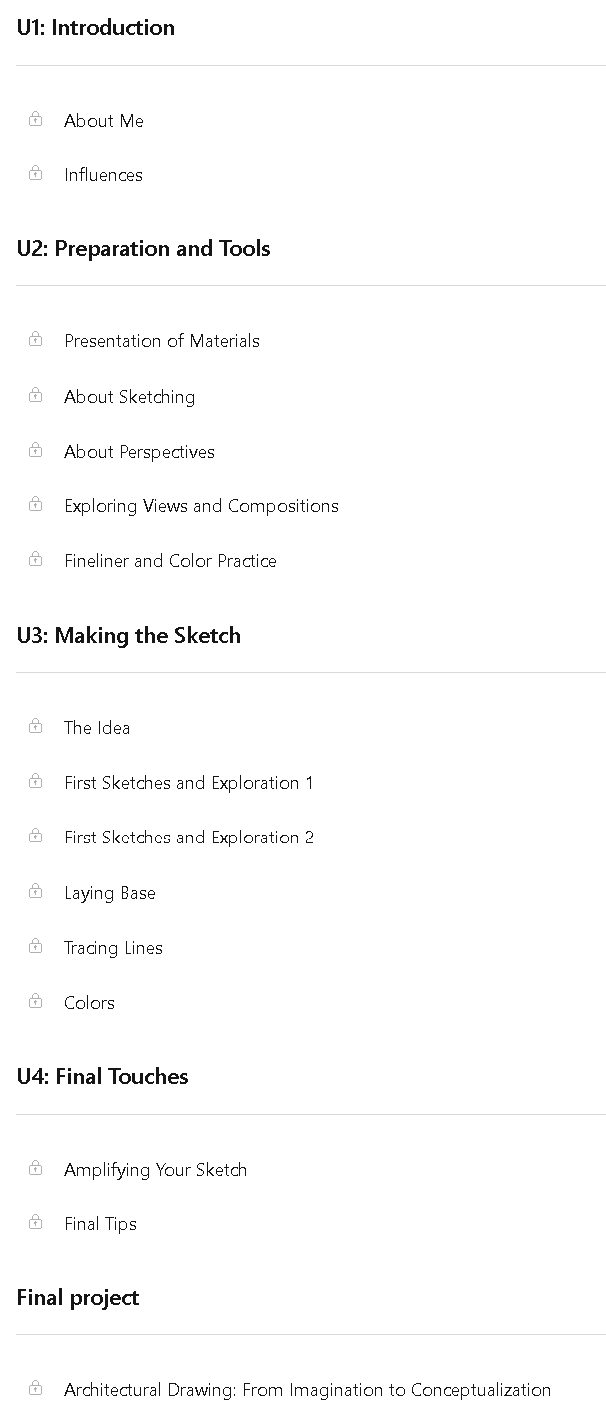Image resolution: width=606 pixels, height=1424 pixels.
Task: Open First Sketches and Exploration 2
Action: [x=189, y=838]
